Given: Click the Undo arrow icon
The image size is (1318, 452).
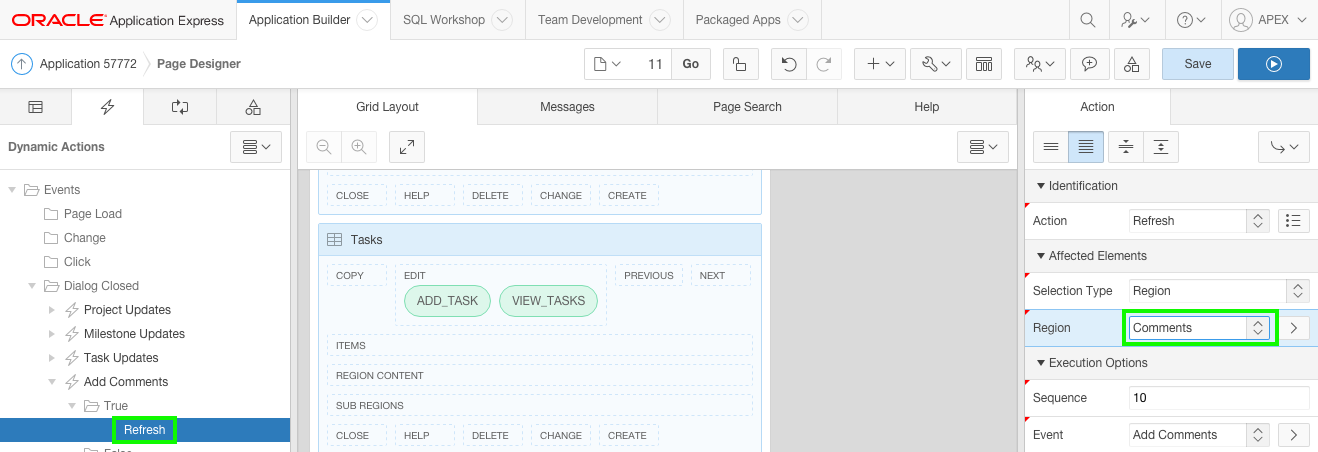Looking at the screenshot, I should 789,64.
